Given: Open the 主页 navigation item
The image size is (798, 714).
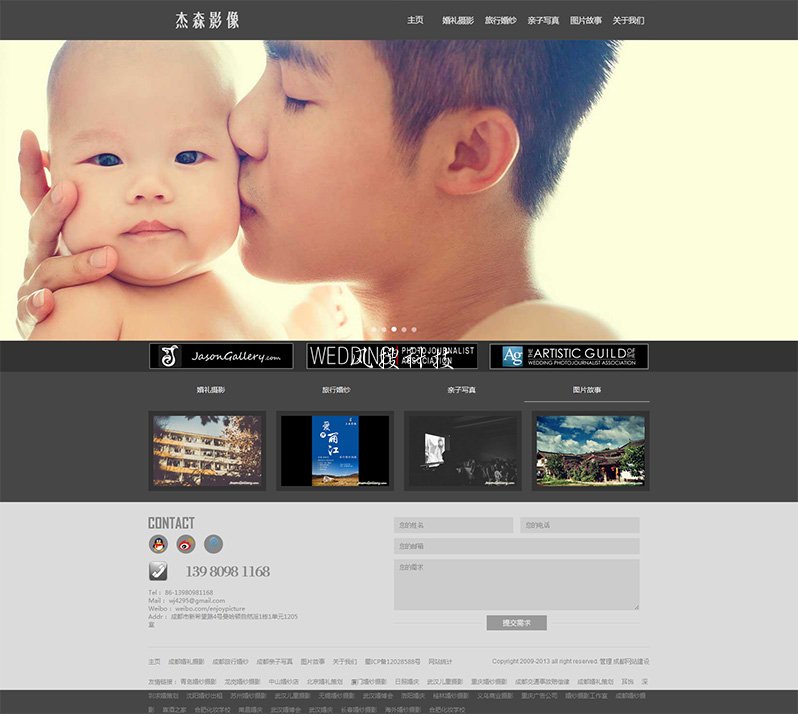Looking at the screenshot, I should (415, 20).
